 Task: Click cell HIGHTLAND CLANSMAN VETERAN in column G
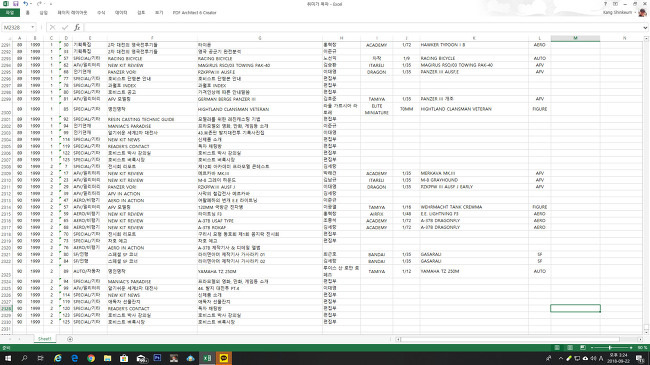[x=260, y=109]
